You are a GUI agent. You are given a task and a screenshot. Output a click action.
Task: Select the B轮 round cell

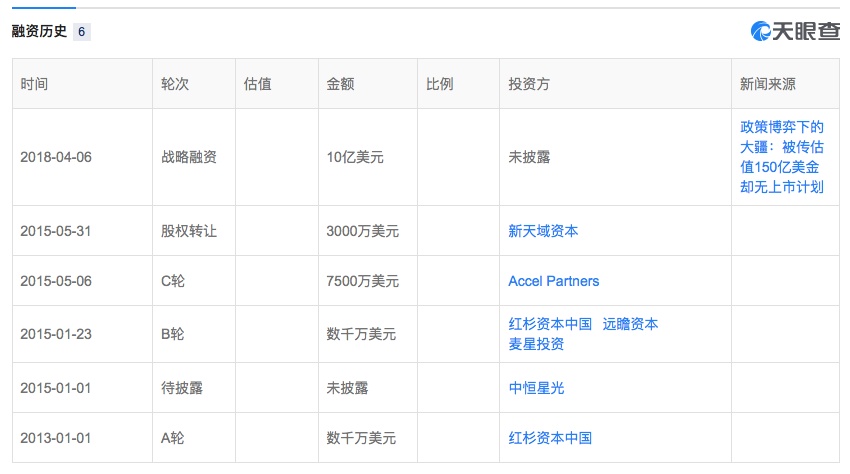click(172, 334)
